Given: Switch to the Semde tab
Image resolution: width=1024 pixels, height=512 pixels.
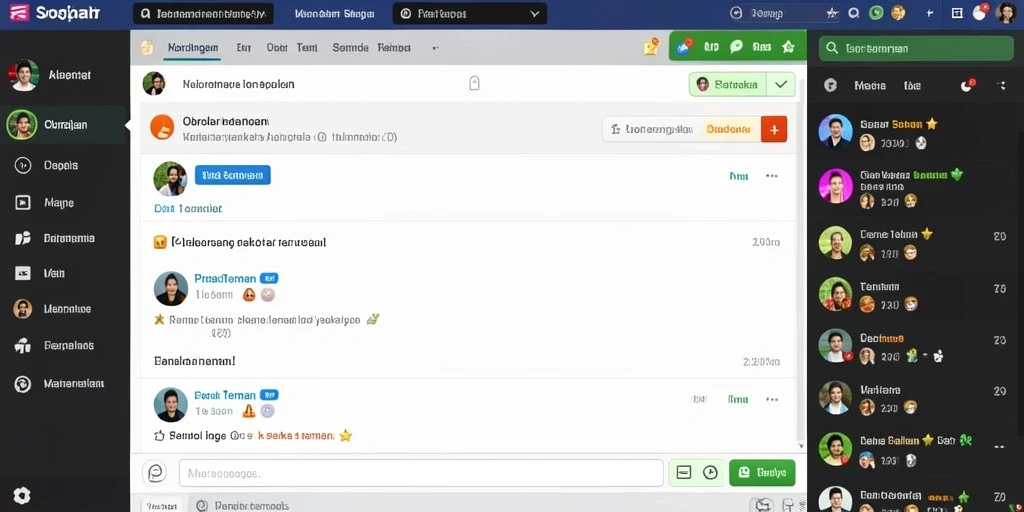Looking at the screenshot, I should point(351,47).
